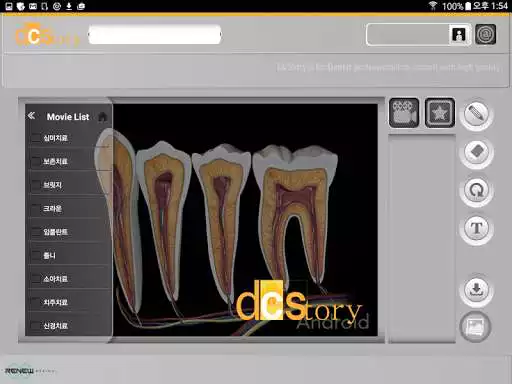This screenshot has height=384, width=512.
Task: Tick the 보존치료 checkbox
Action: pos(35,161)
